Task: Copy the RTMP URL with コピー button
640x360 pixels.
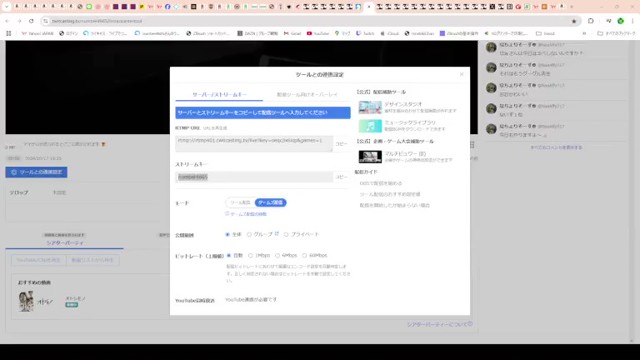Action: [341, 144]
